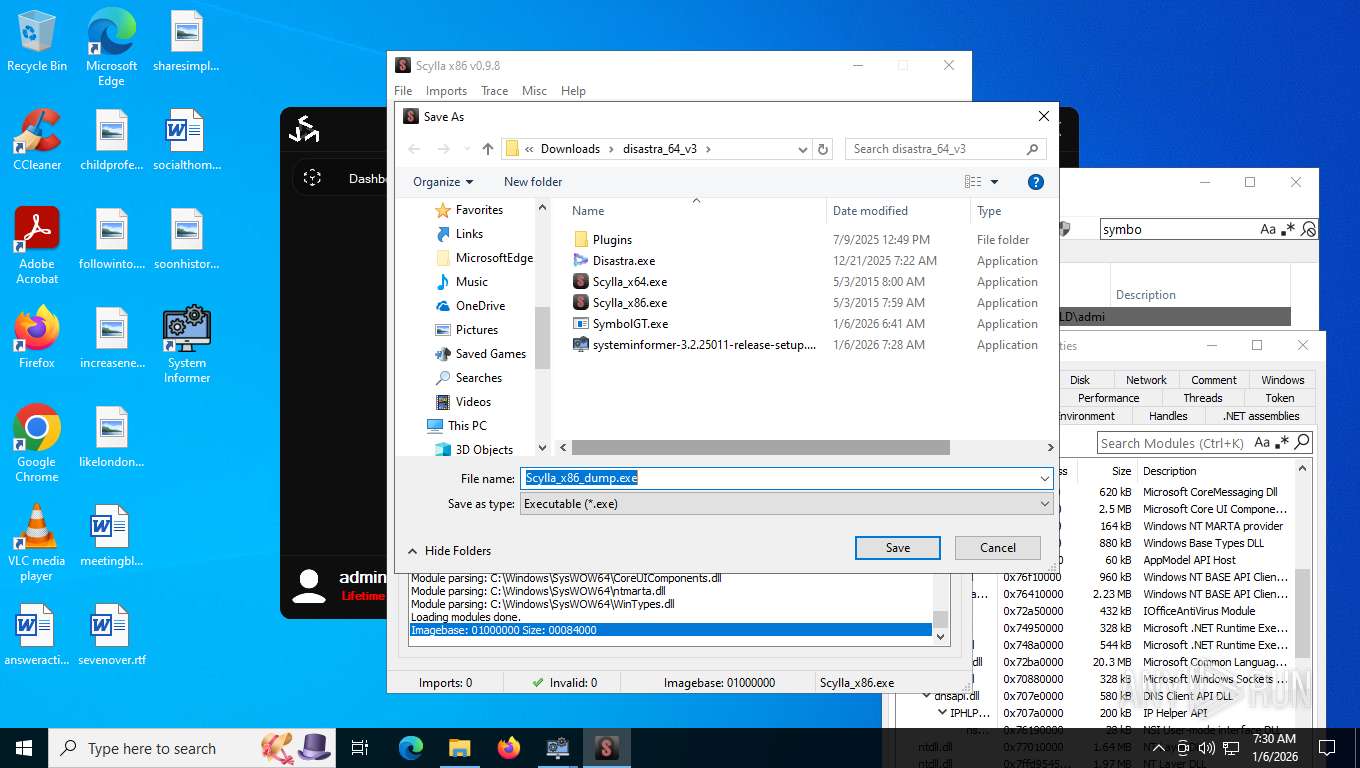This screenshot has width=1360, height=768.
Task: Open Scylla Trace menu
Action: point(494,91)
